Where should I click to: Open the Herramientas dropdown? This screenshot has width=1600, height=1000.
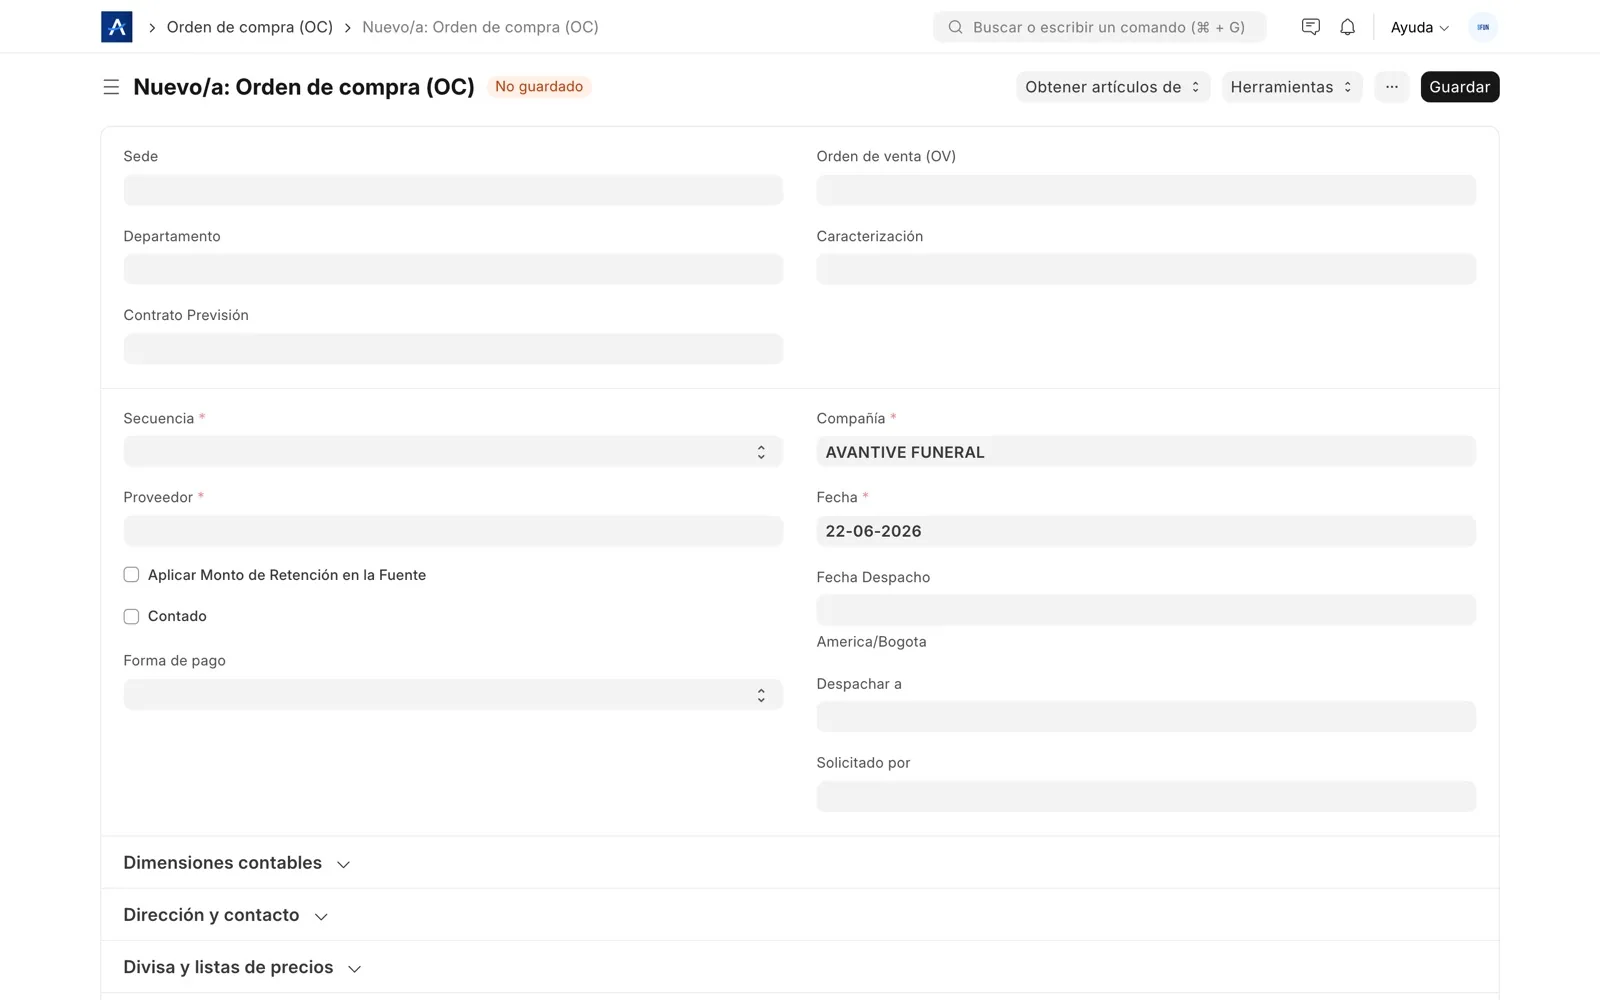1291,87
